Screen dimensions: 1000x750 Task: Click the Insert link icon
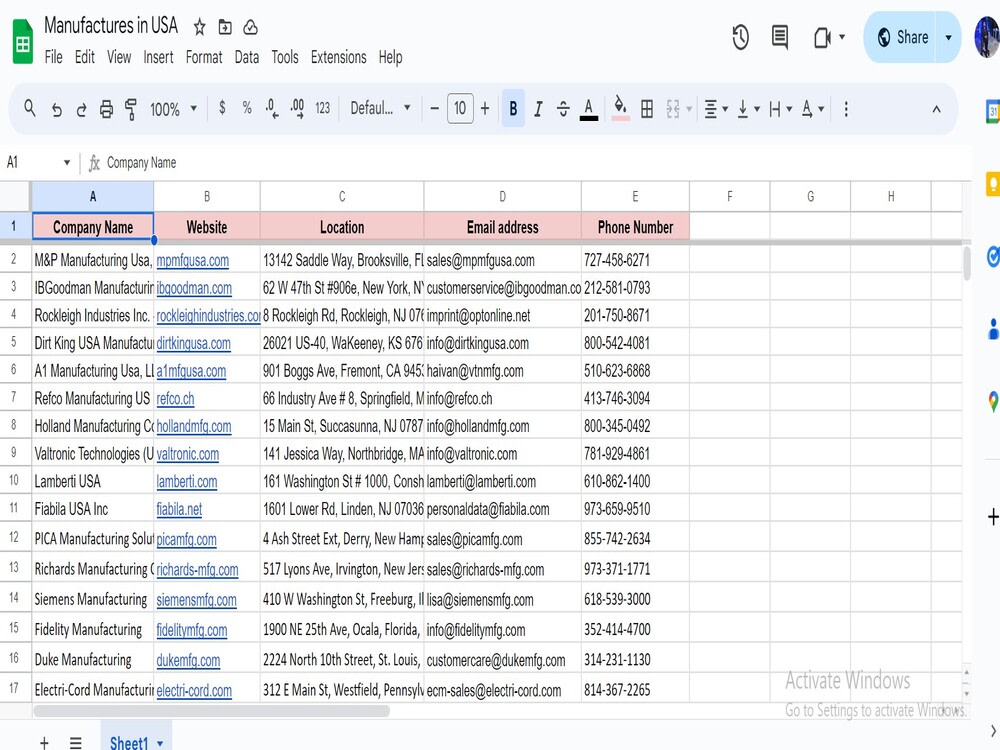pos(846,108)
